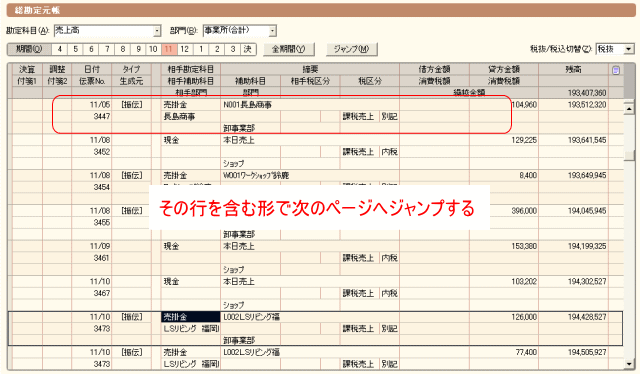Open the 部門 dropdown arrow
The image size is (640, 374).
point(272,31)
